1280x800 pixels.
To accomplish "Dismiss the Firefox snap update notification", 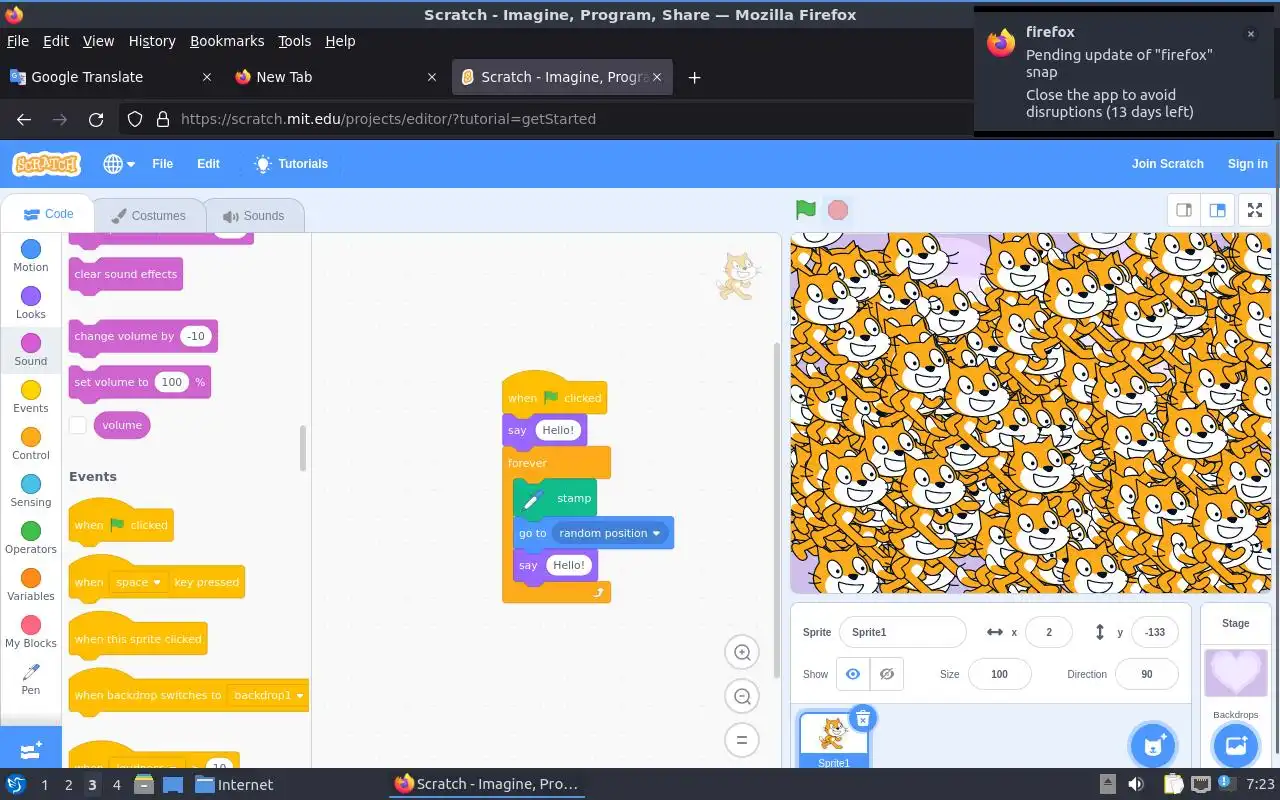I will (x=1250, y=34).
